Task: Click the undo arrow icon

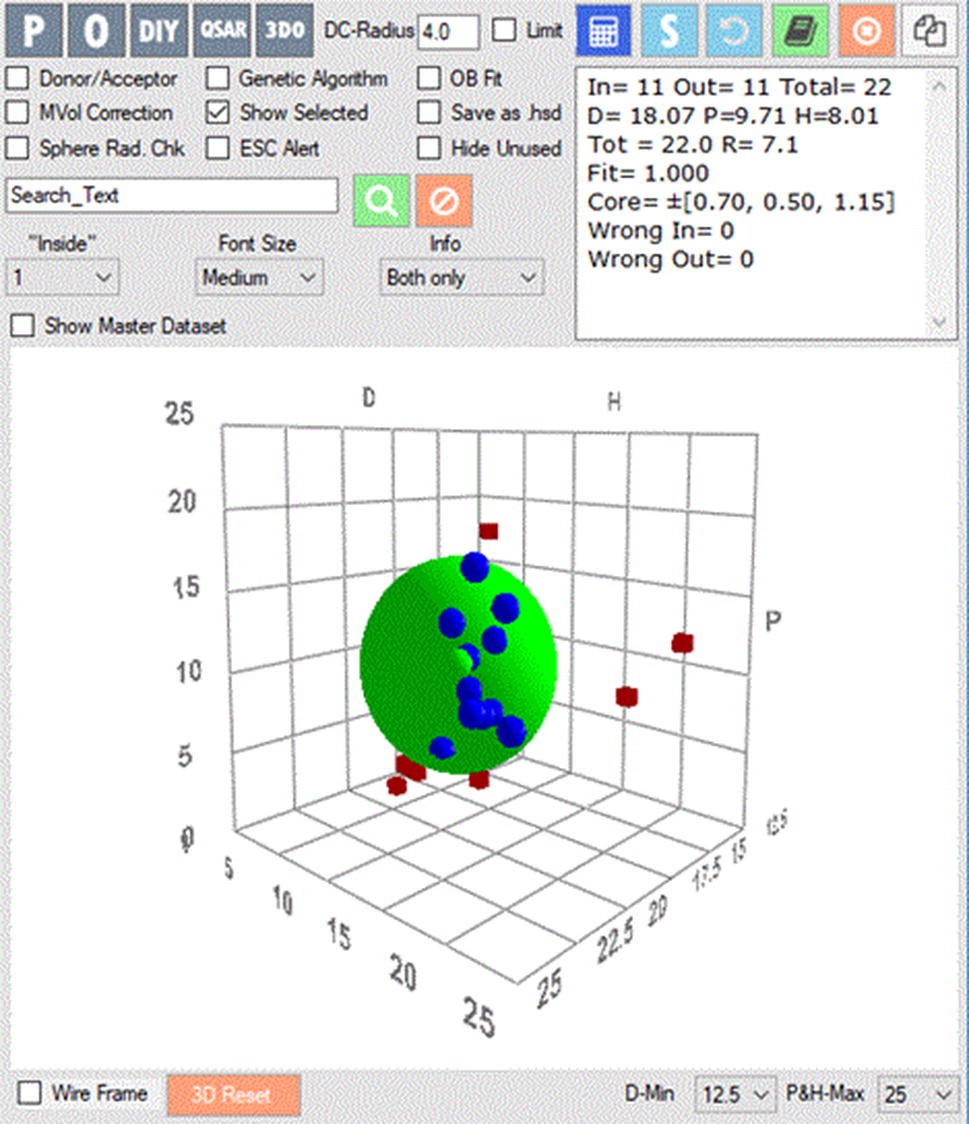Action: (x=734, y=31)
